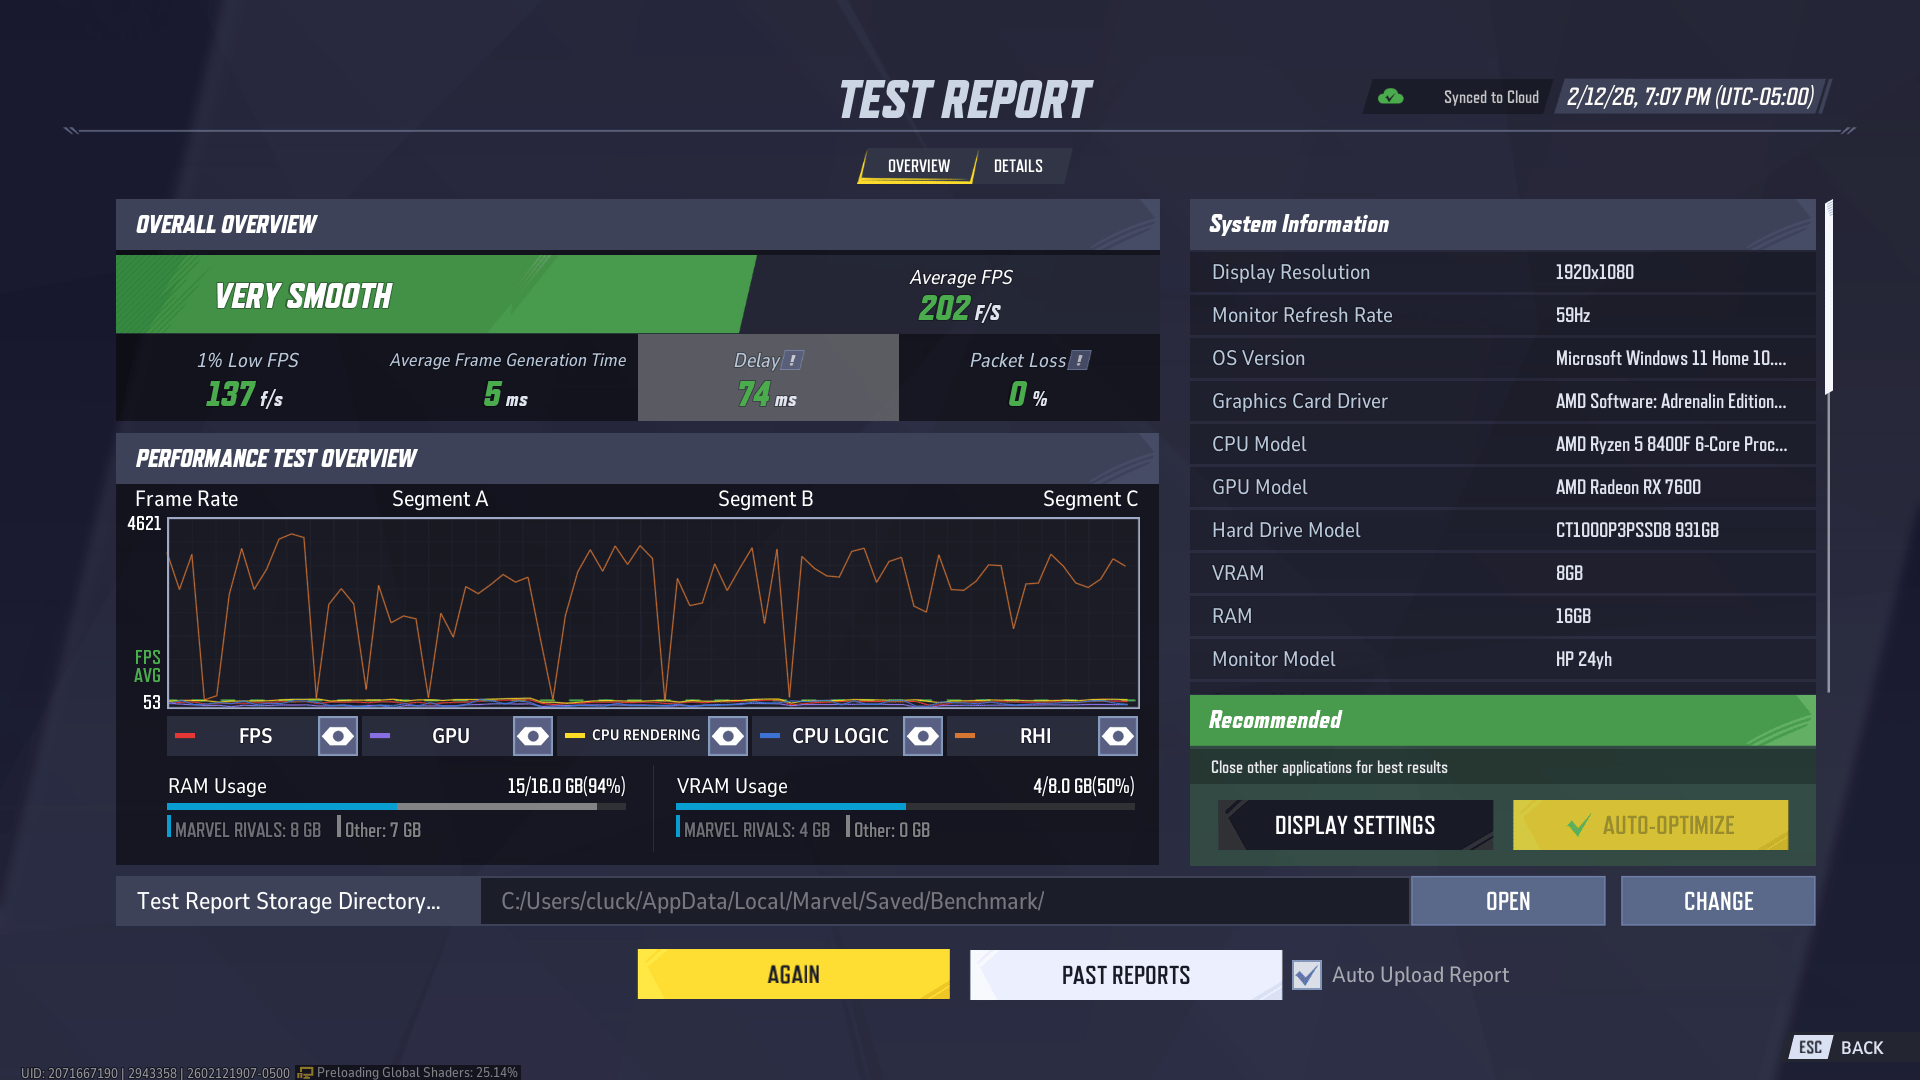Click the GPU Model Radeon RX 7600 row
Viewport: 1920px width, 1080px height.
click(x=1502, y=487)
